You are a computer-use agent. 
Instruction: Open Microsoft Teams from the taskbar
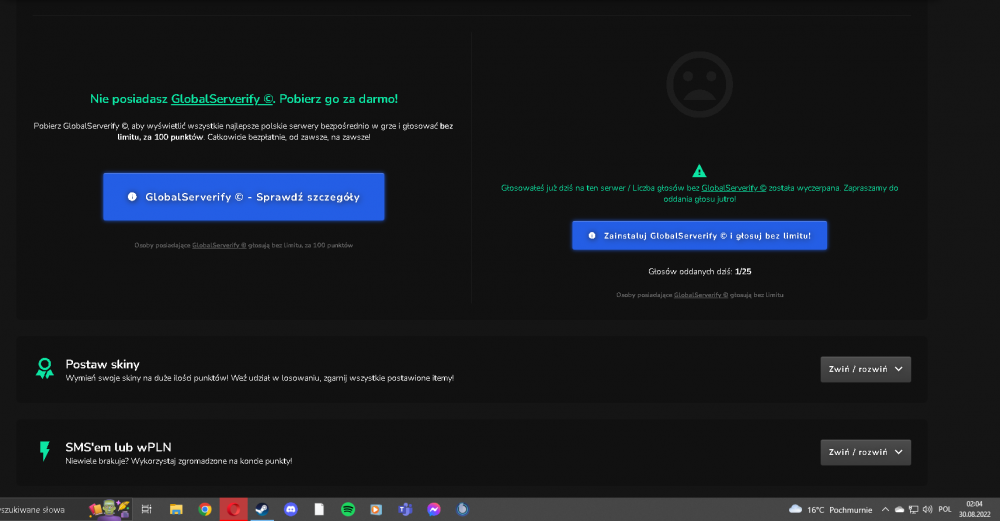(x=405, y=509)
